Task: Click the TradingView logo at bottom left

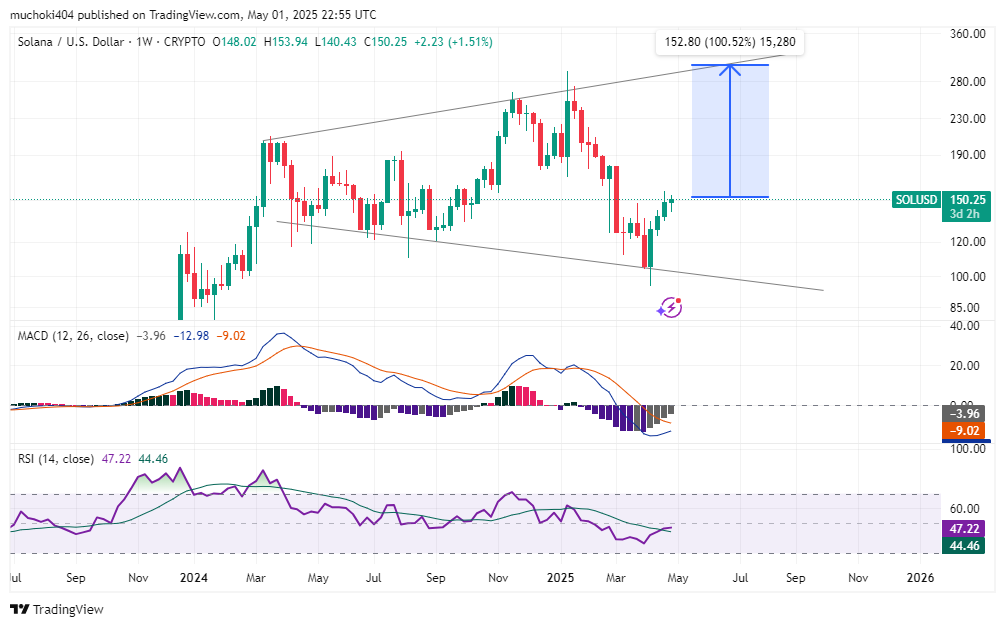Action: click(57, 609)
